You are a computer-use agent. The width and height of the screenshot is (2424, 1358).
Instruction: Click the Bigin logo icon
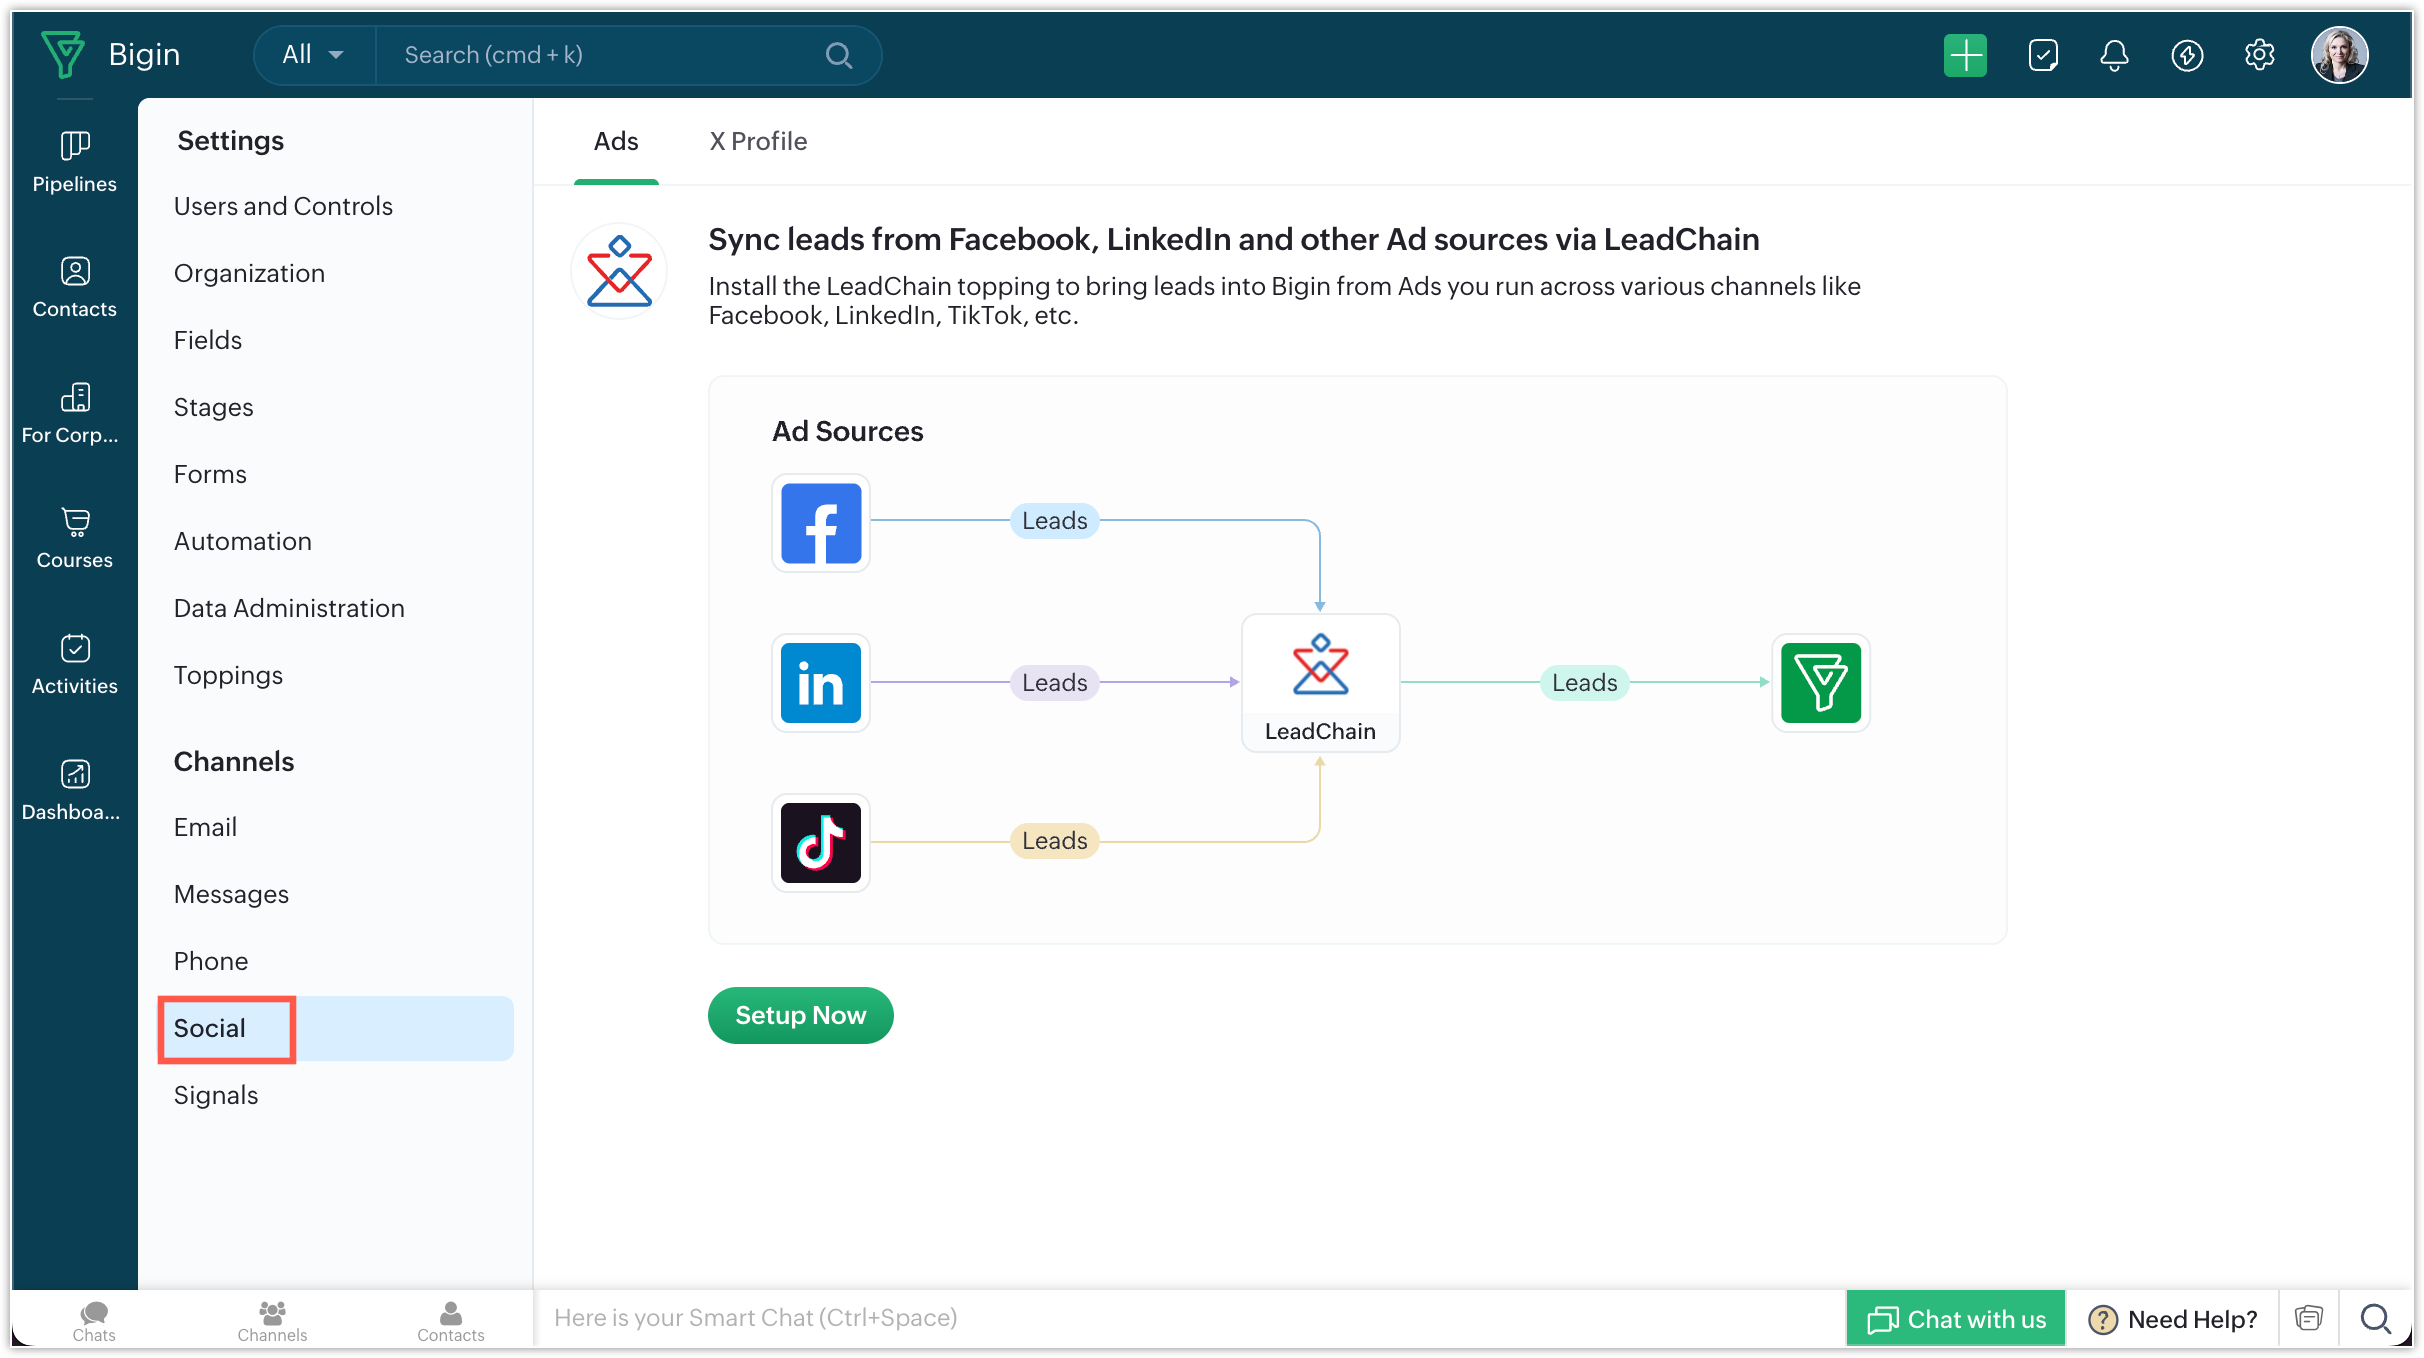(x=63, y=54)
